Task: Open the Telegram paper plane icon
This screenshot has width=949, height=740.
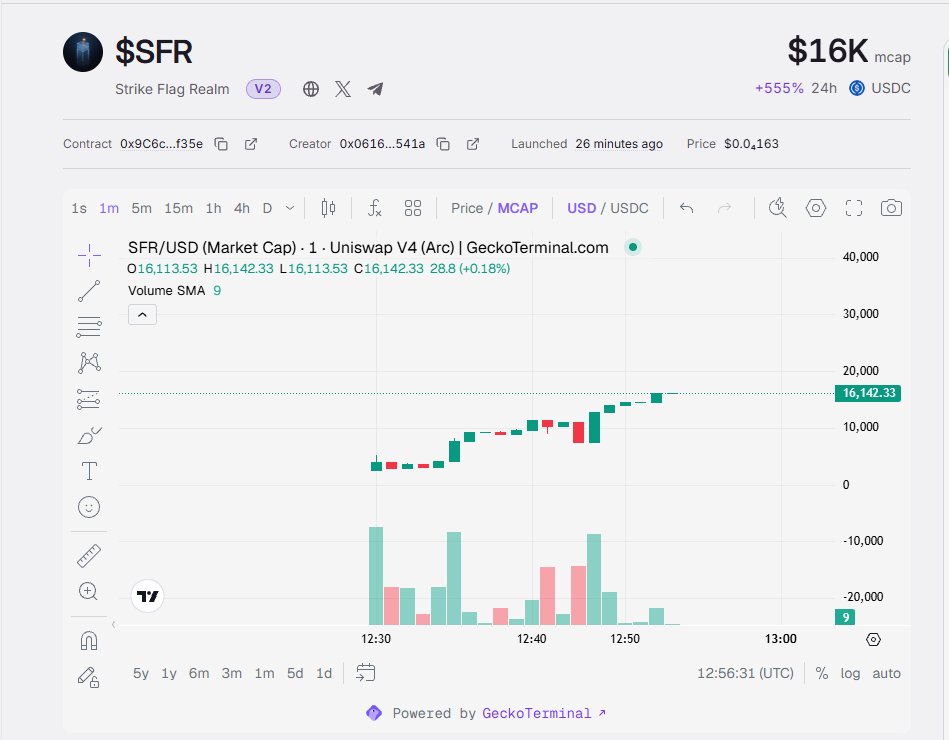Action: [375, 89]
